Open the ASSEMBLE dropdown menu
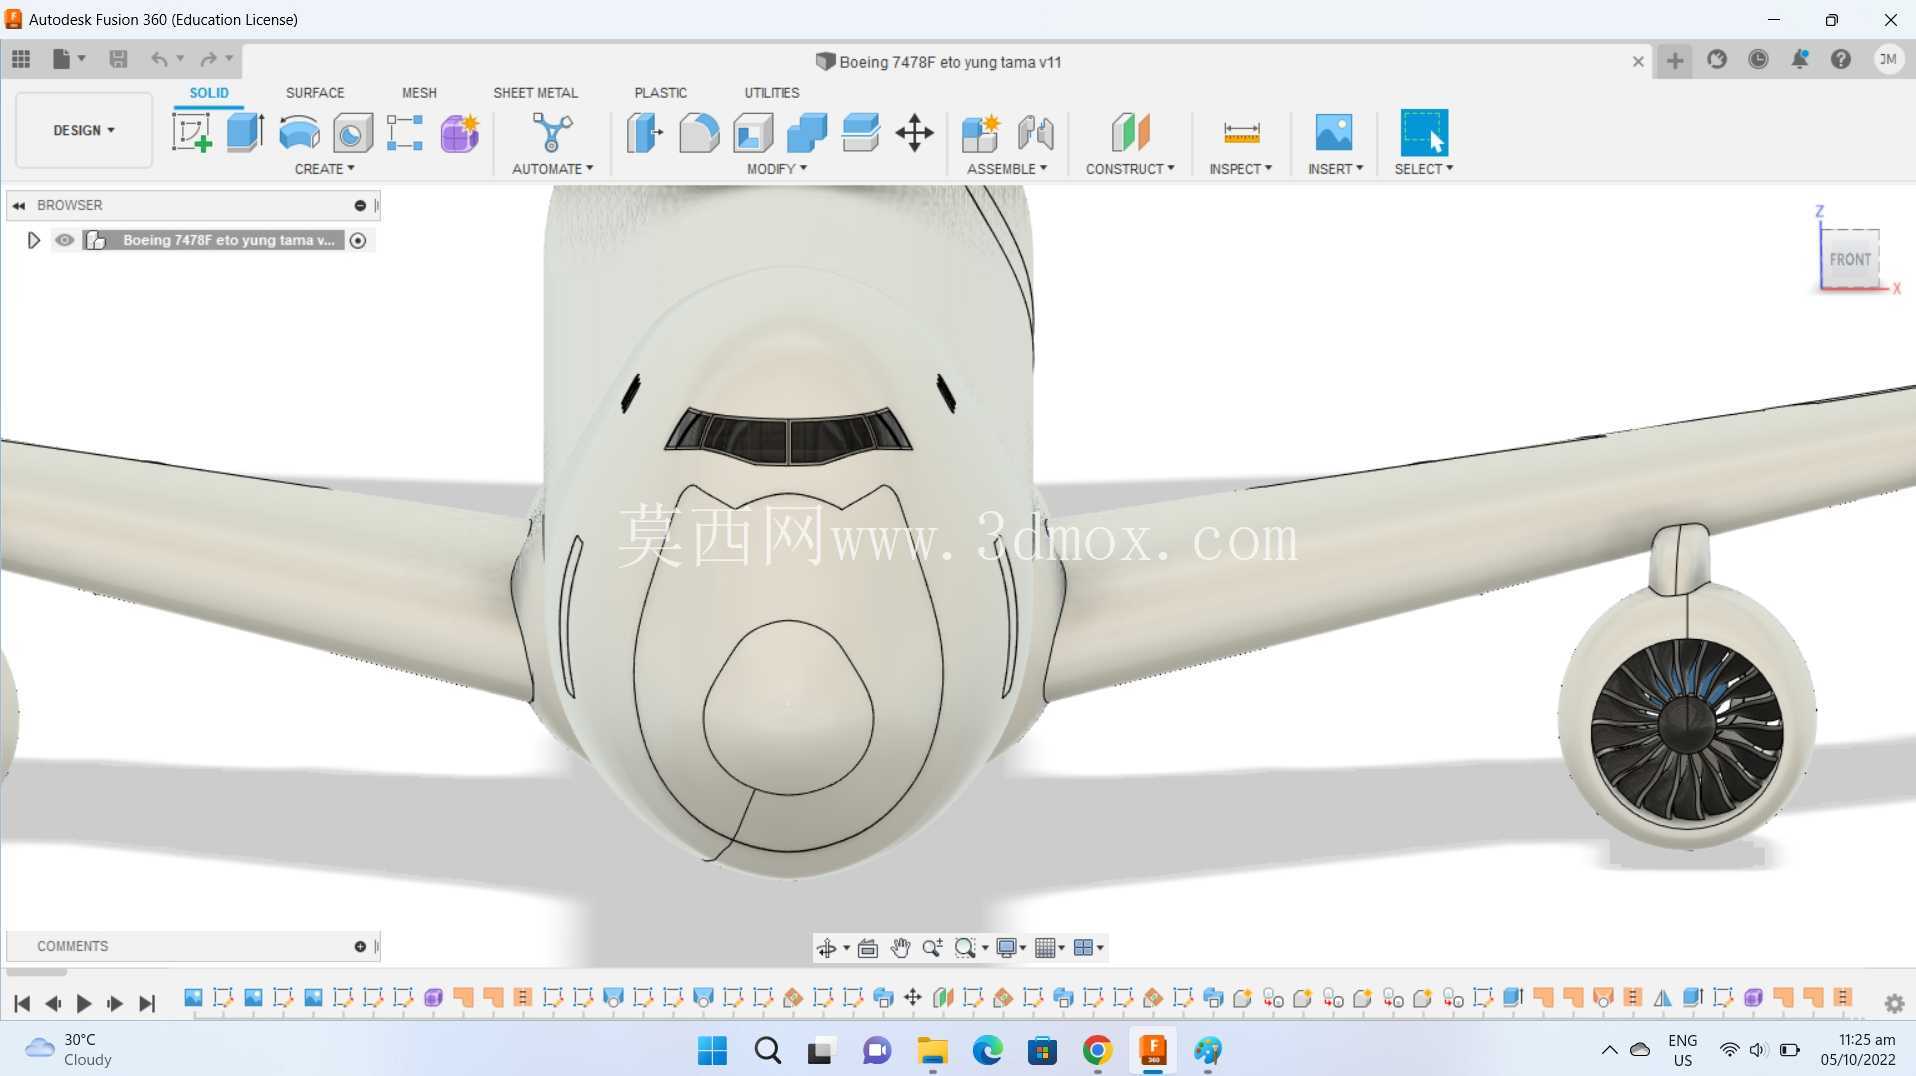This screenshot has height=1076, width=1916. (1007, 169)
